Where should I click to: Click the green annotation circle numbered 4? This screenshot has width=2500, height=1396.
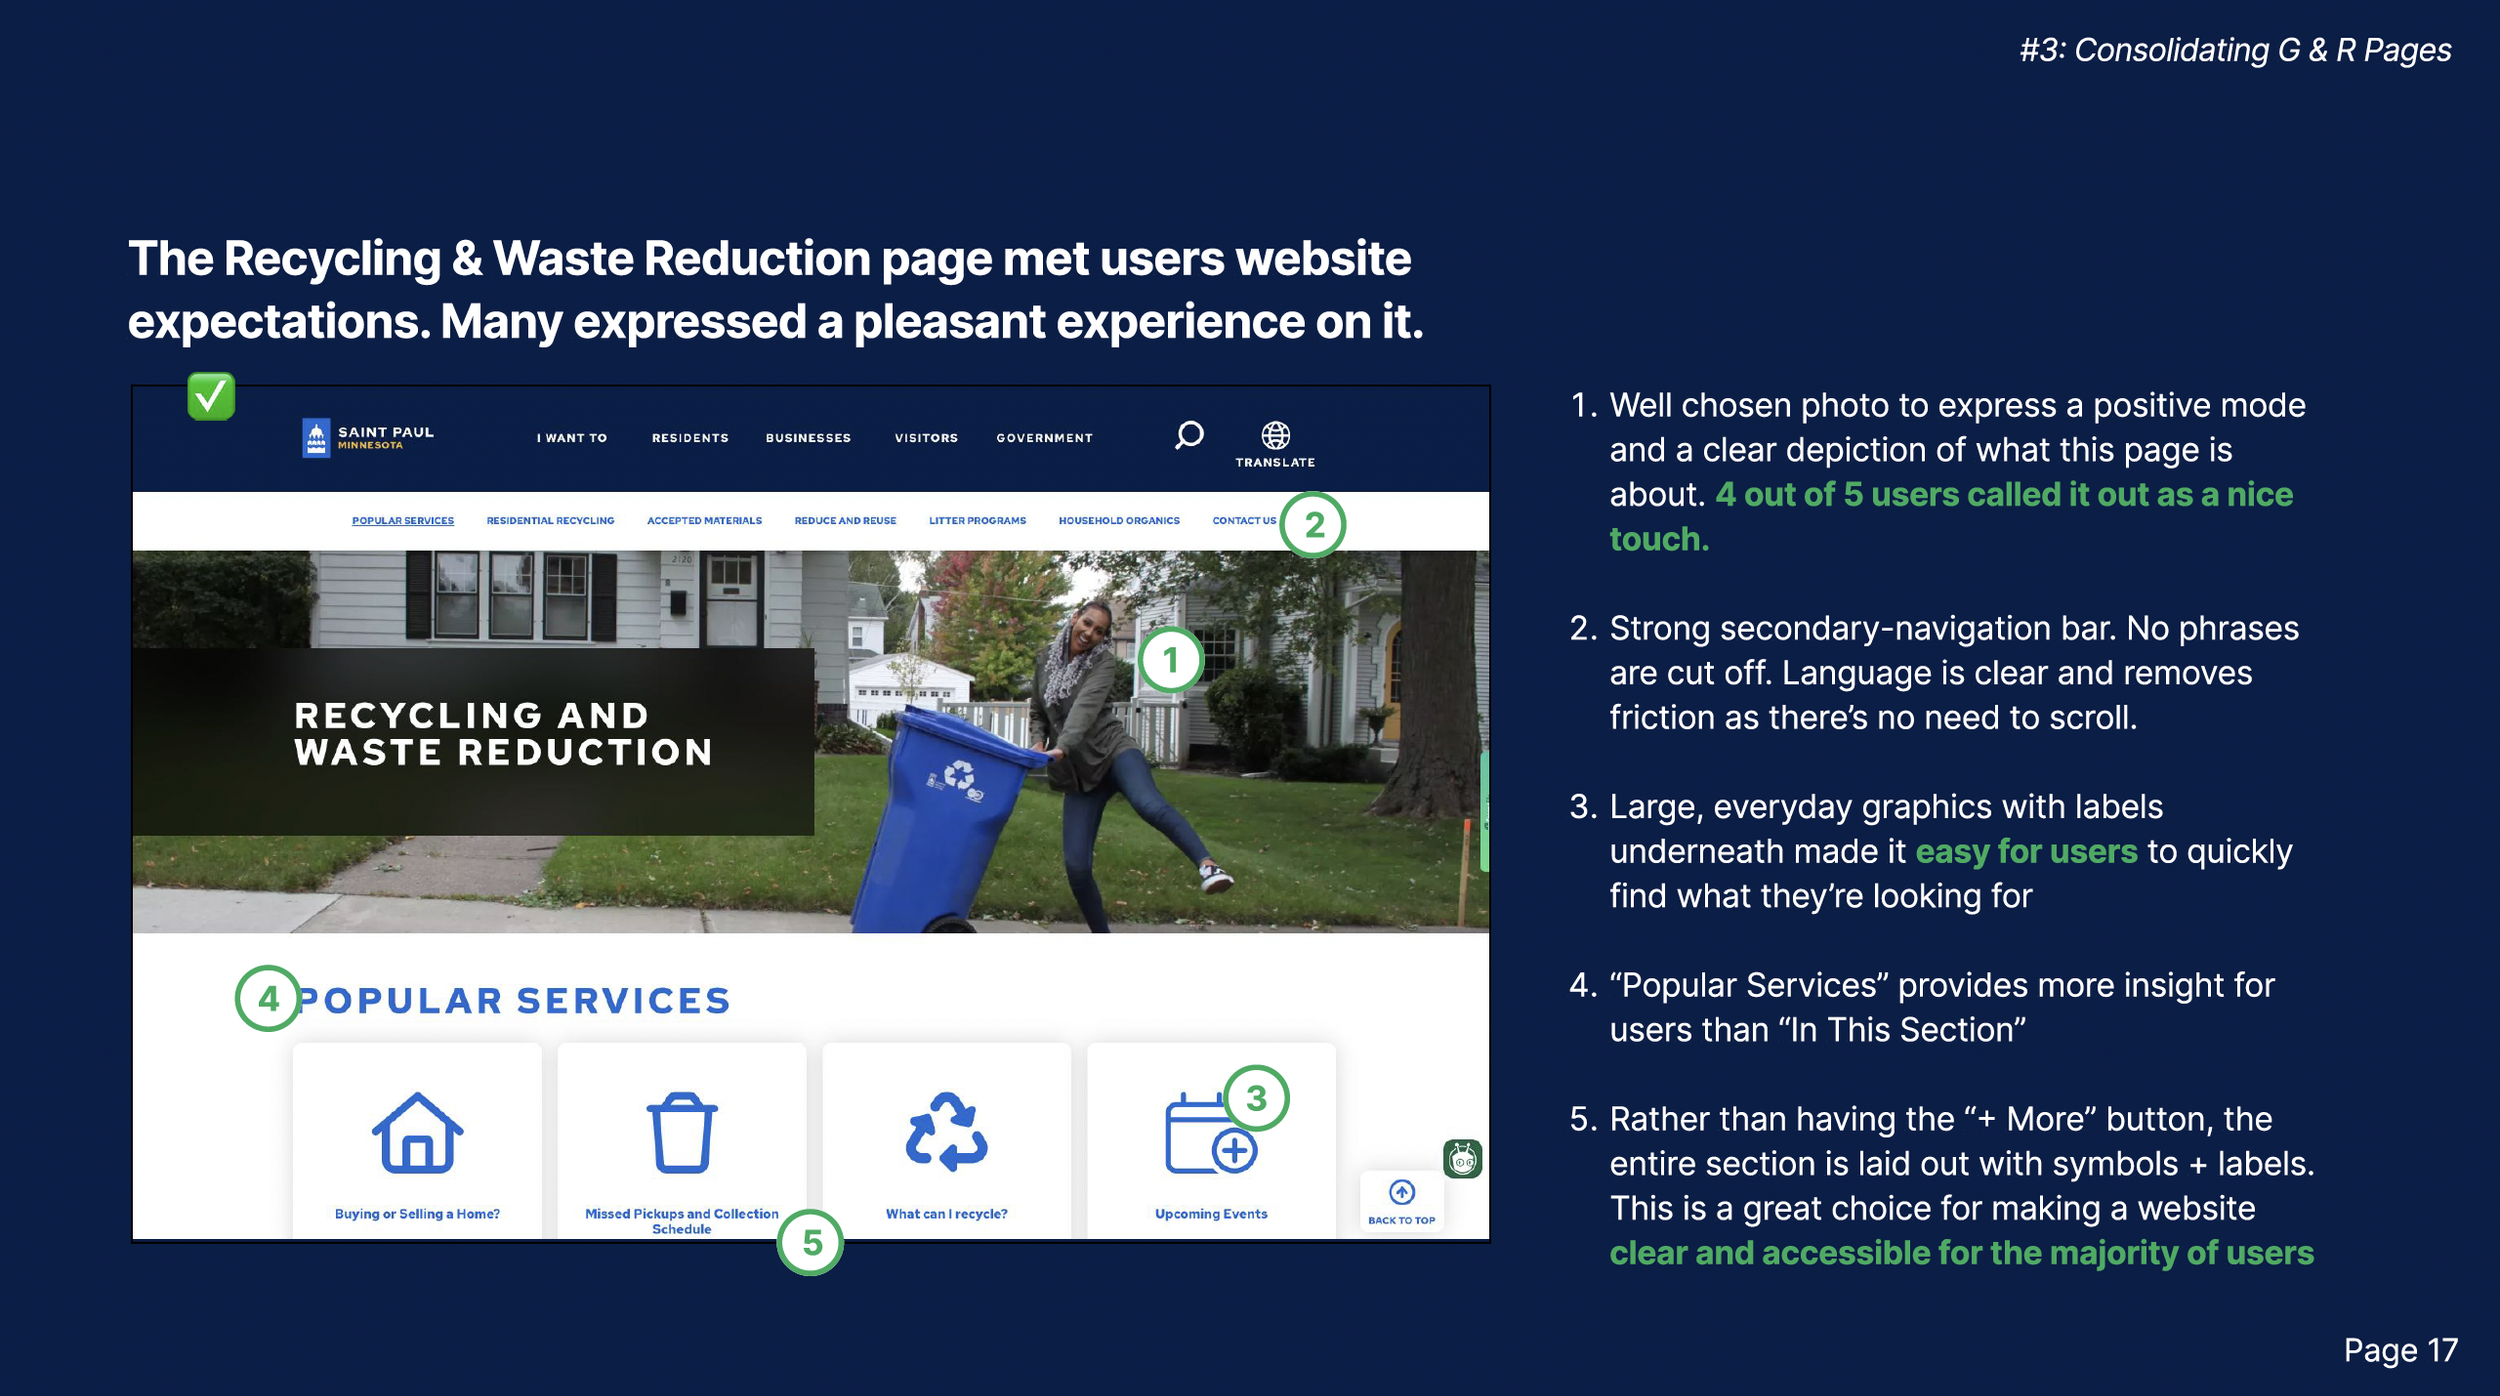[x=268, y=998]
